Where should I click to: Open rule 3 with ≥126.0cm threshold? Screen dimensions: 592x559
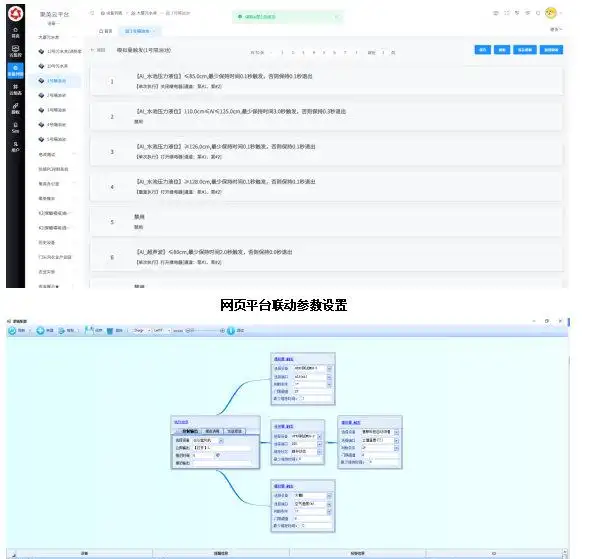pos(326,151)
